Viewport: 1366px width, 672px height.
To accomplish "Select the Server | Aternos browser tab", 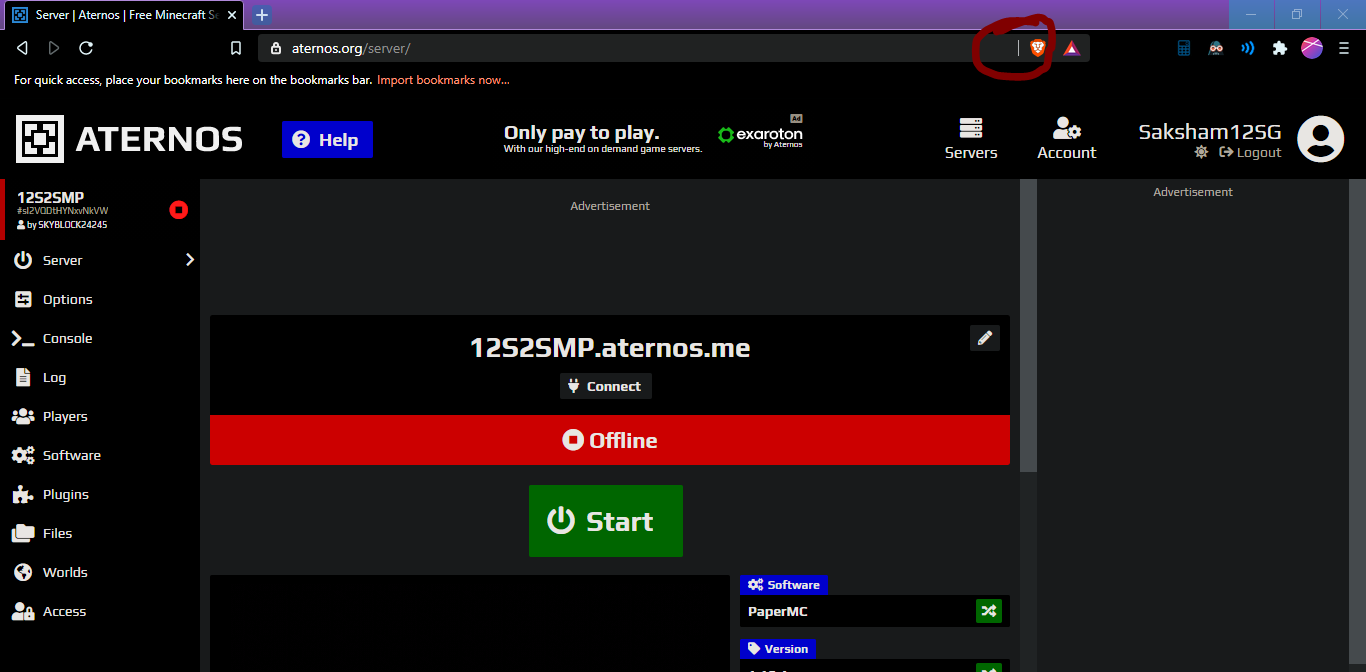I will (x=125, y=15).
